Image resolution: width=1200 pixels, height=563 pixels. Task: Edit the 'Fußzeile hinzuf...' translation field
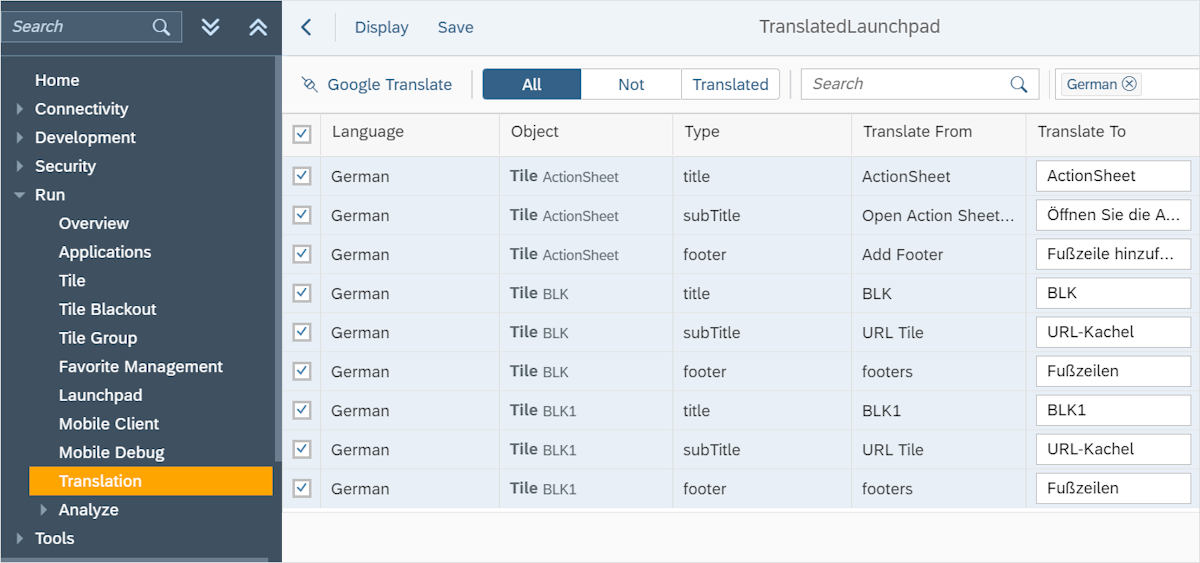click(1113, 254)
